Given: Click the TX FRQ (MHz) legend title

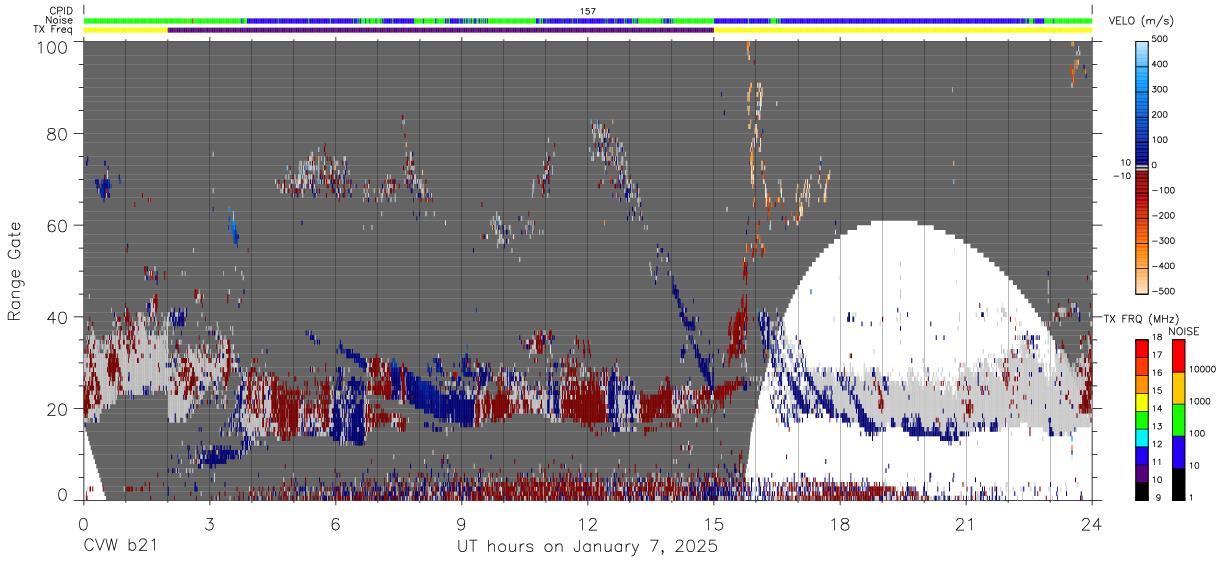Looking at the screenshot, I should (1140, 319).
